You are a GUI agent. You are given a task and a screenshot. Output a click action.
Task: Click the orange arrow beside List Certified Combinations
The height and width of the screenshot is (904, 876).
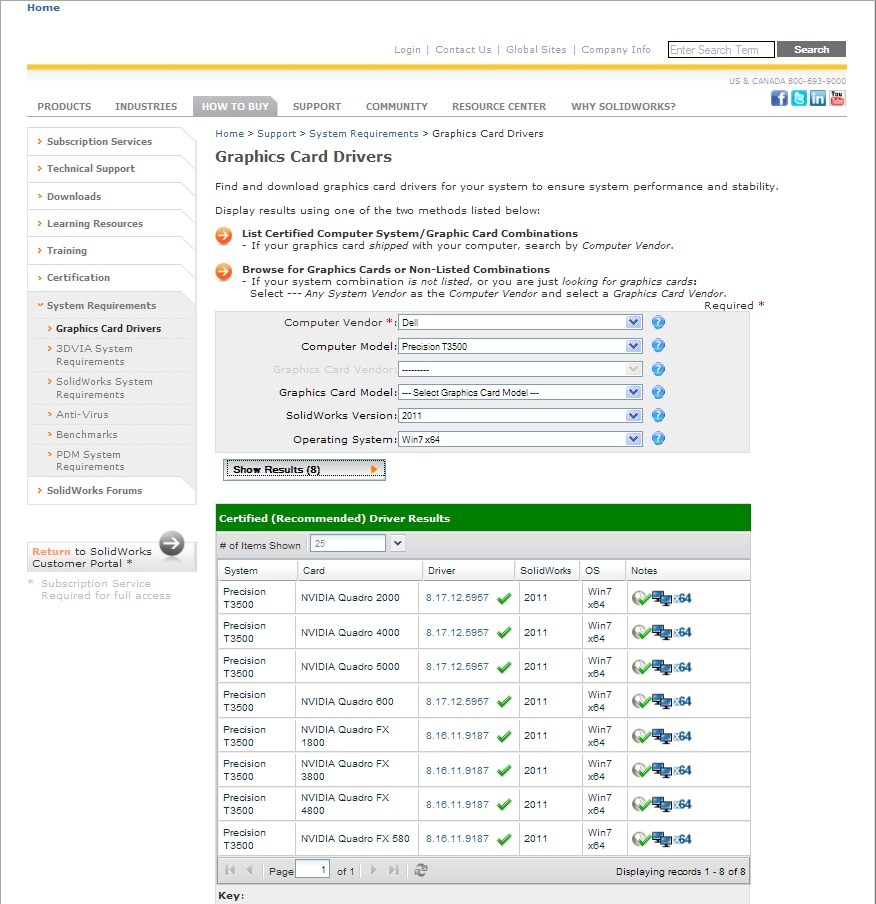pyautogui.click(x=224, y=236)
